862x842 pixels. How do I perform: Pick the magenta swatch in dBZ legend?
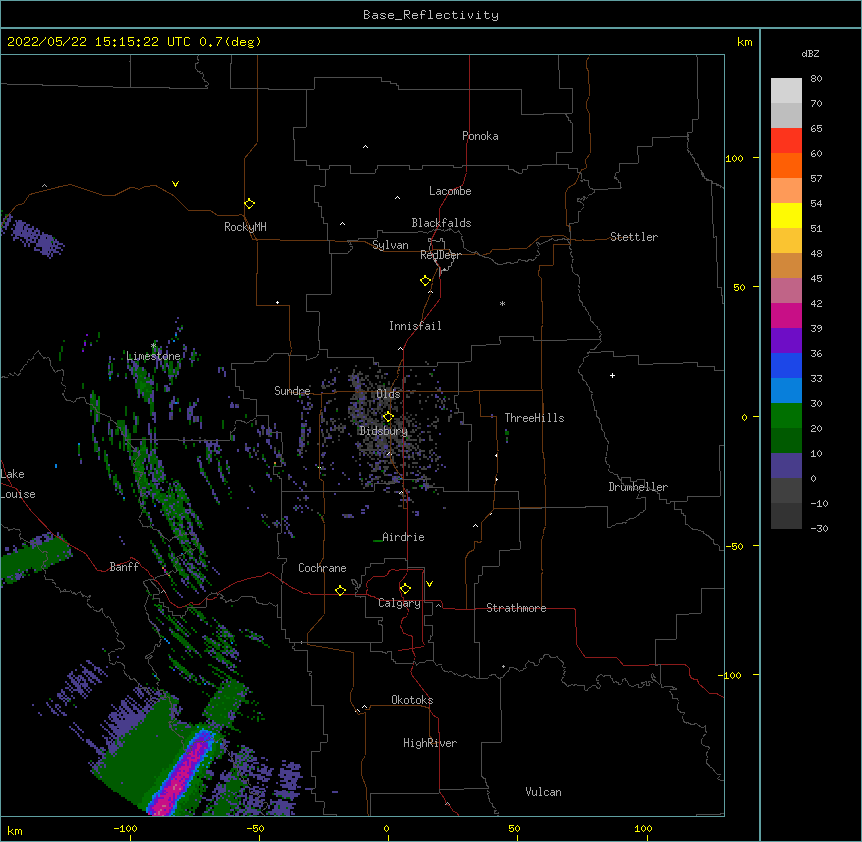(x=786, y=315)
